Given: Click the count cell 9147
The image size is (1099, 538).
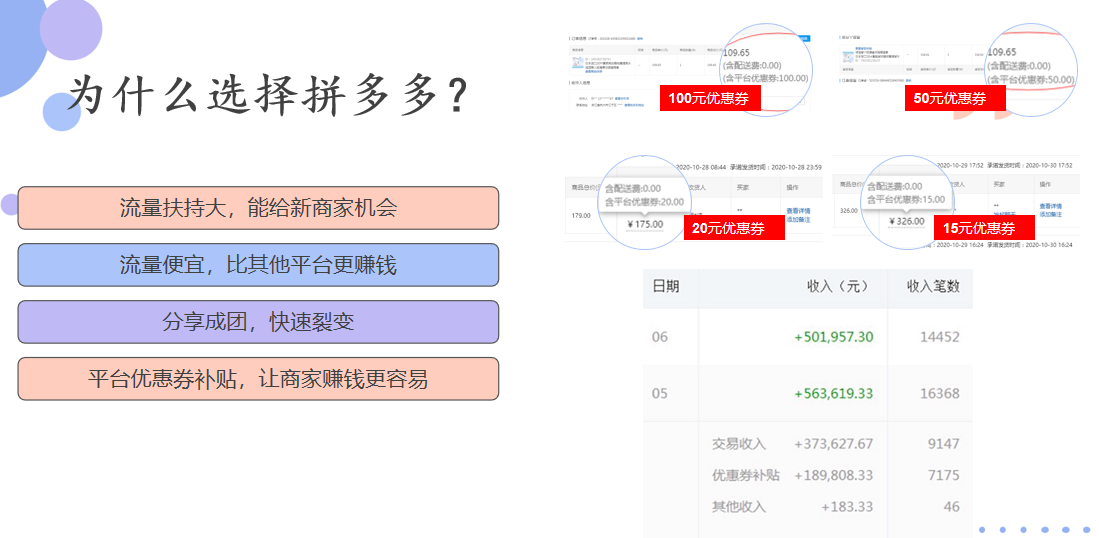Looking at the screenshot, I should click(x=943, y=443).
